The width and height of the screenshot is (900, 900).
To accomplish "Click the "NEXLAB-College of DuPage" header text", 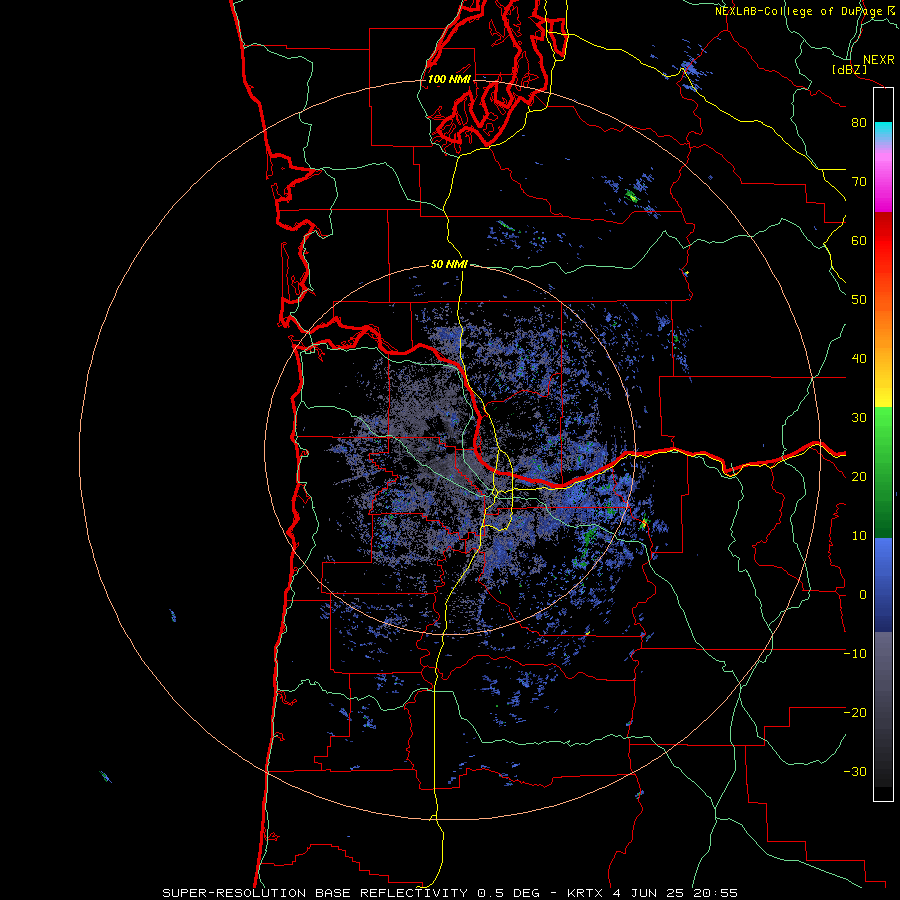I will click(x=799, y=11).
